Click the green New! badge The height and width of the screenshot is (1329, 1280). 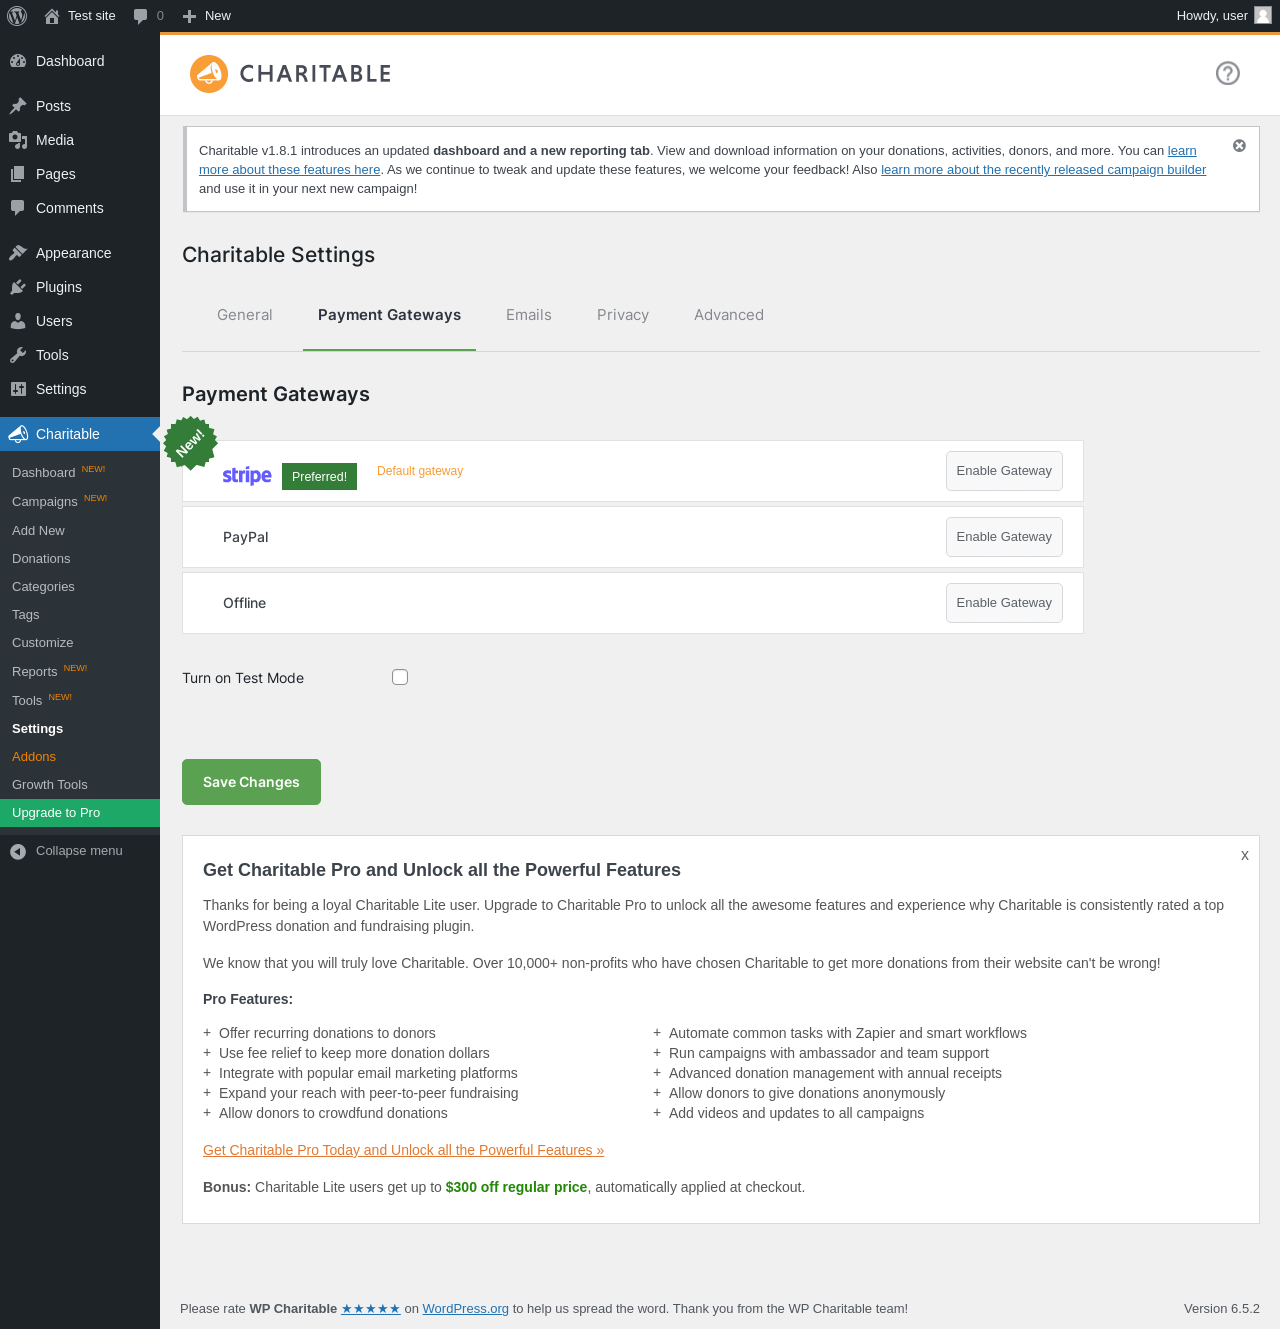190,443
